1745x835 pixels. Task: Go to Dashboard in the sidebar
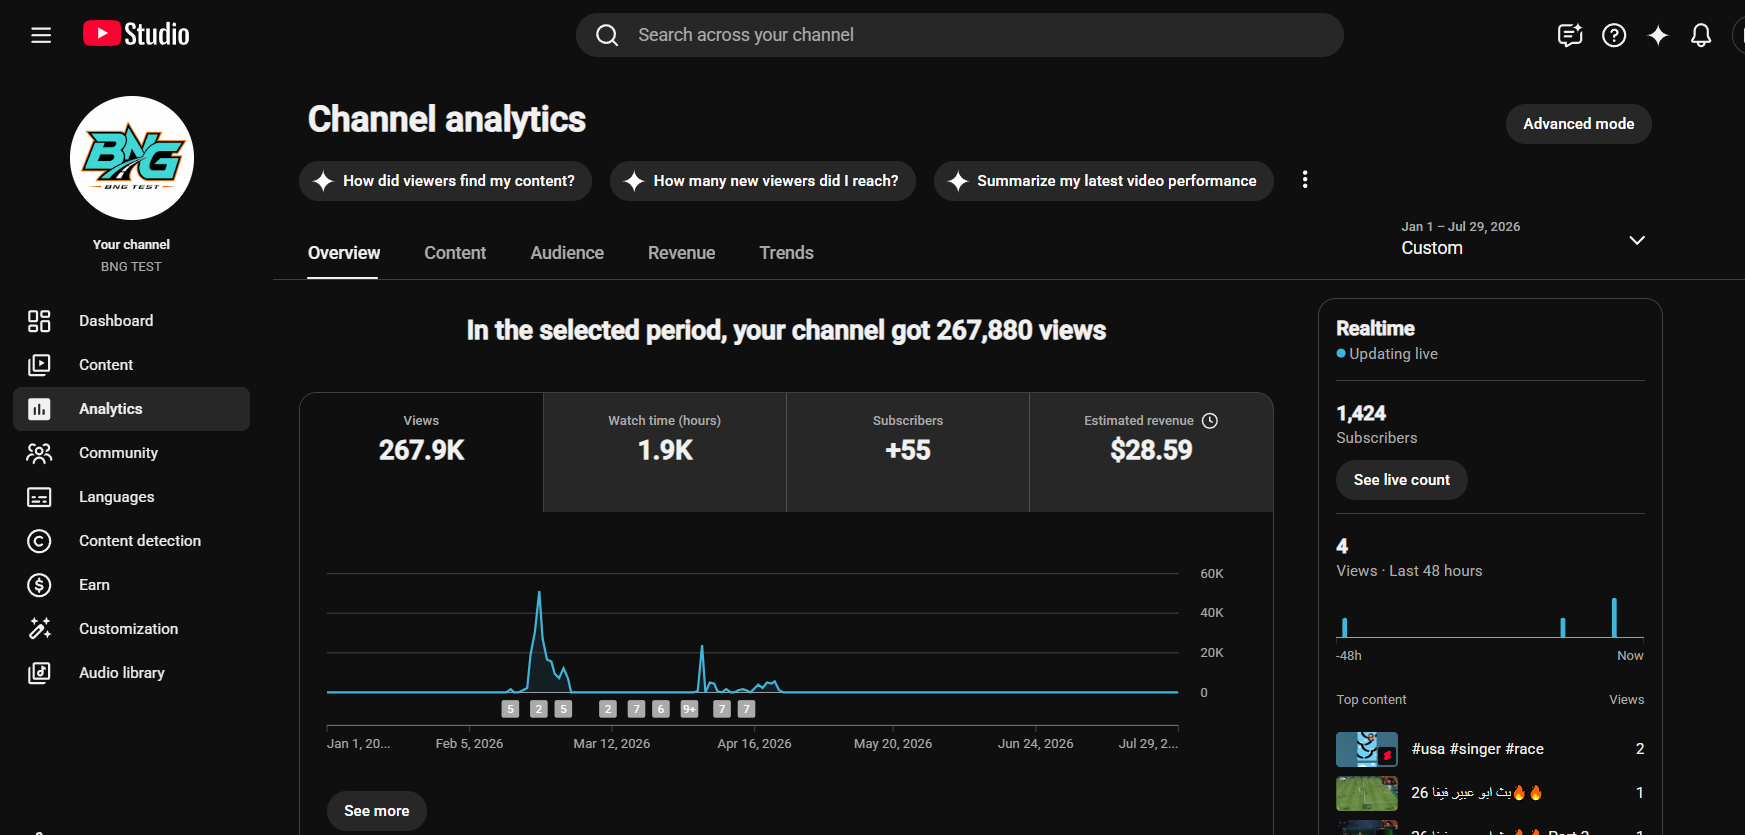tap(132, 321)
